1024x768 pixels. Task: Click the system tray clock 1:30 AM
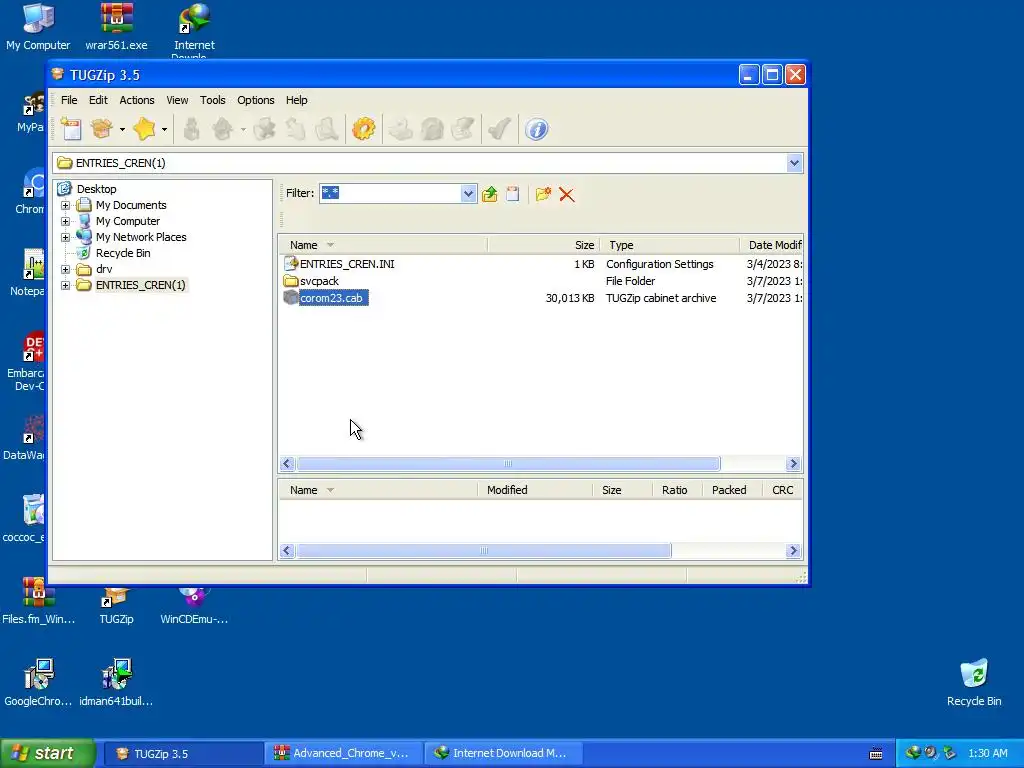[987, 753]
